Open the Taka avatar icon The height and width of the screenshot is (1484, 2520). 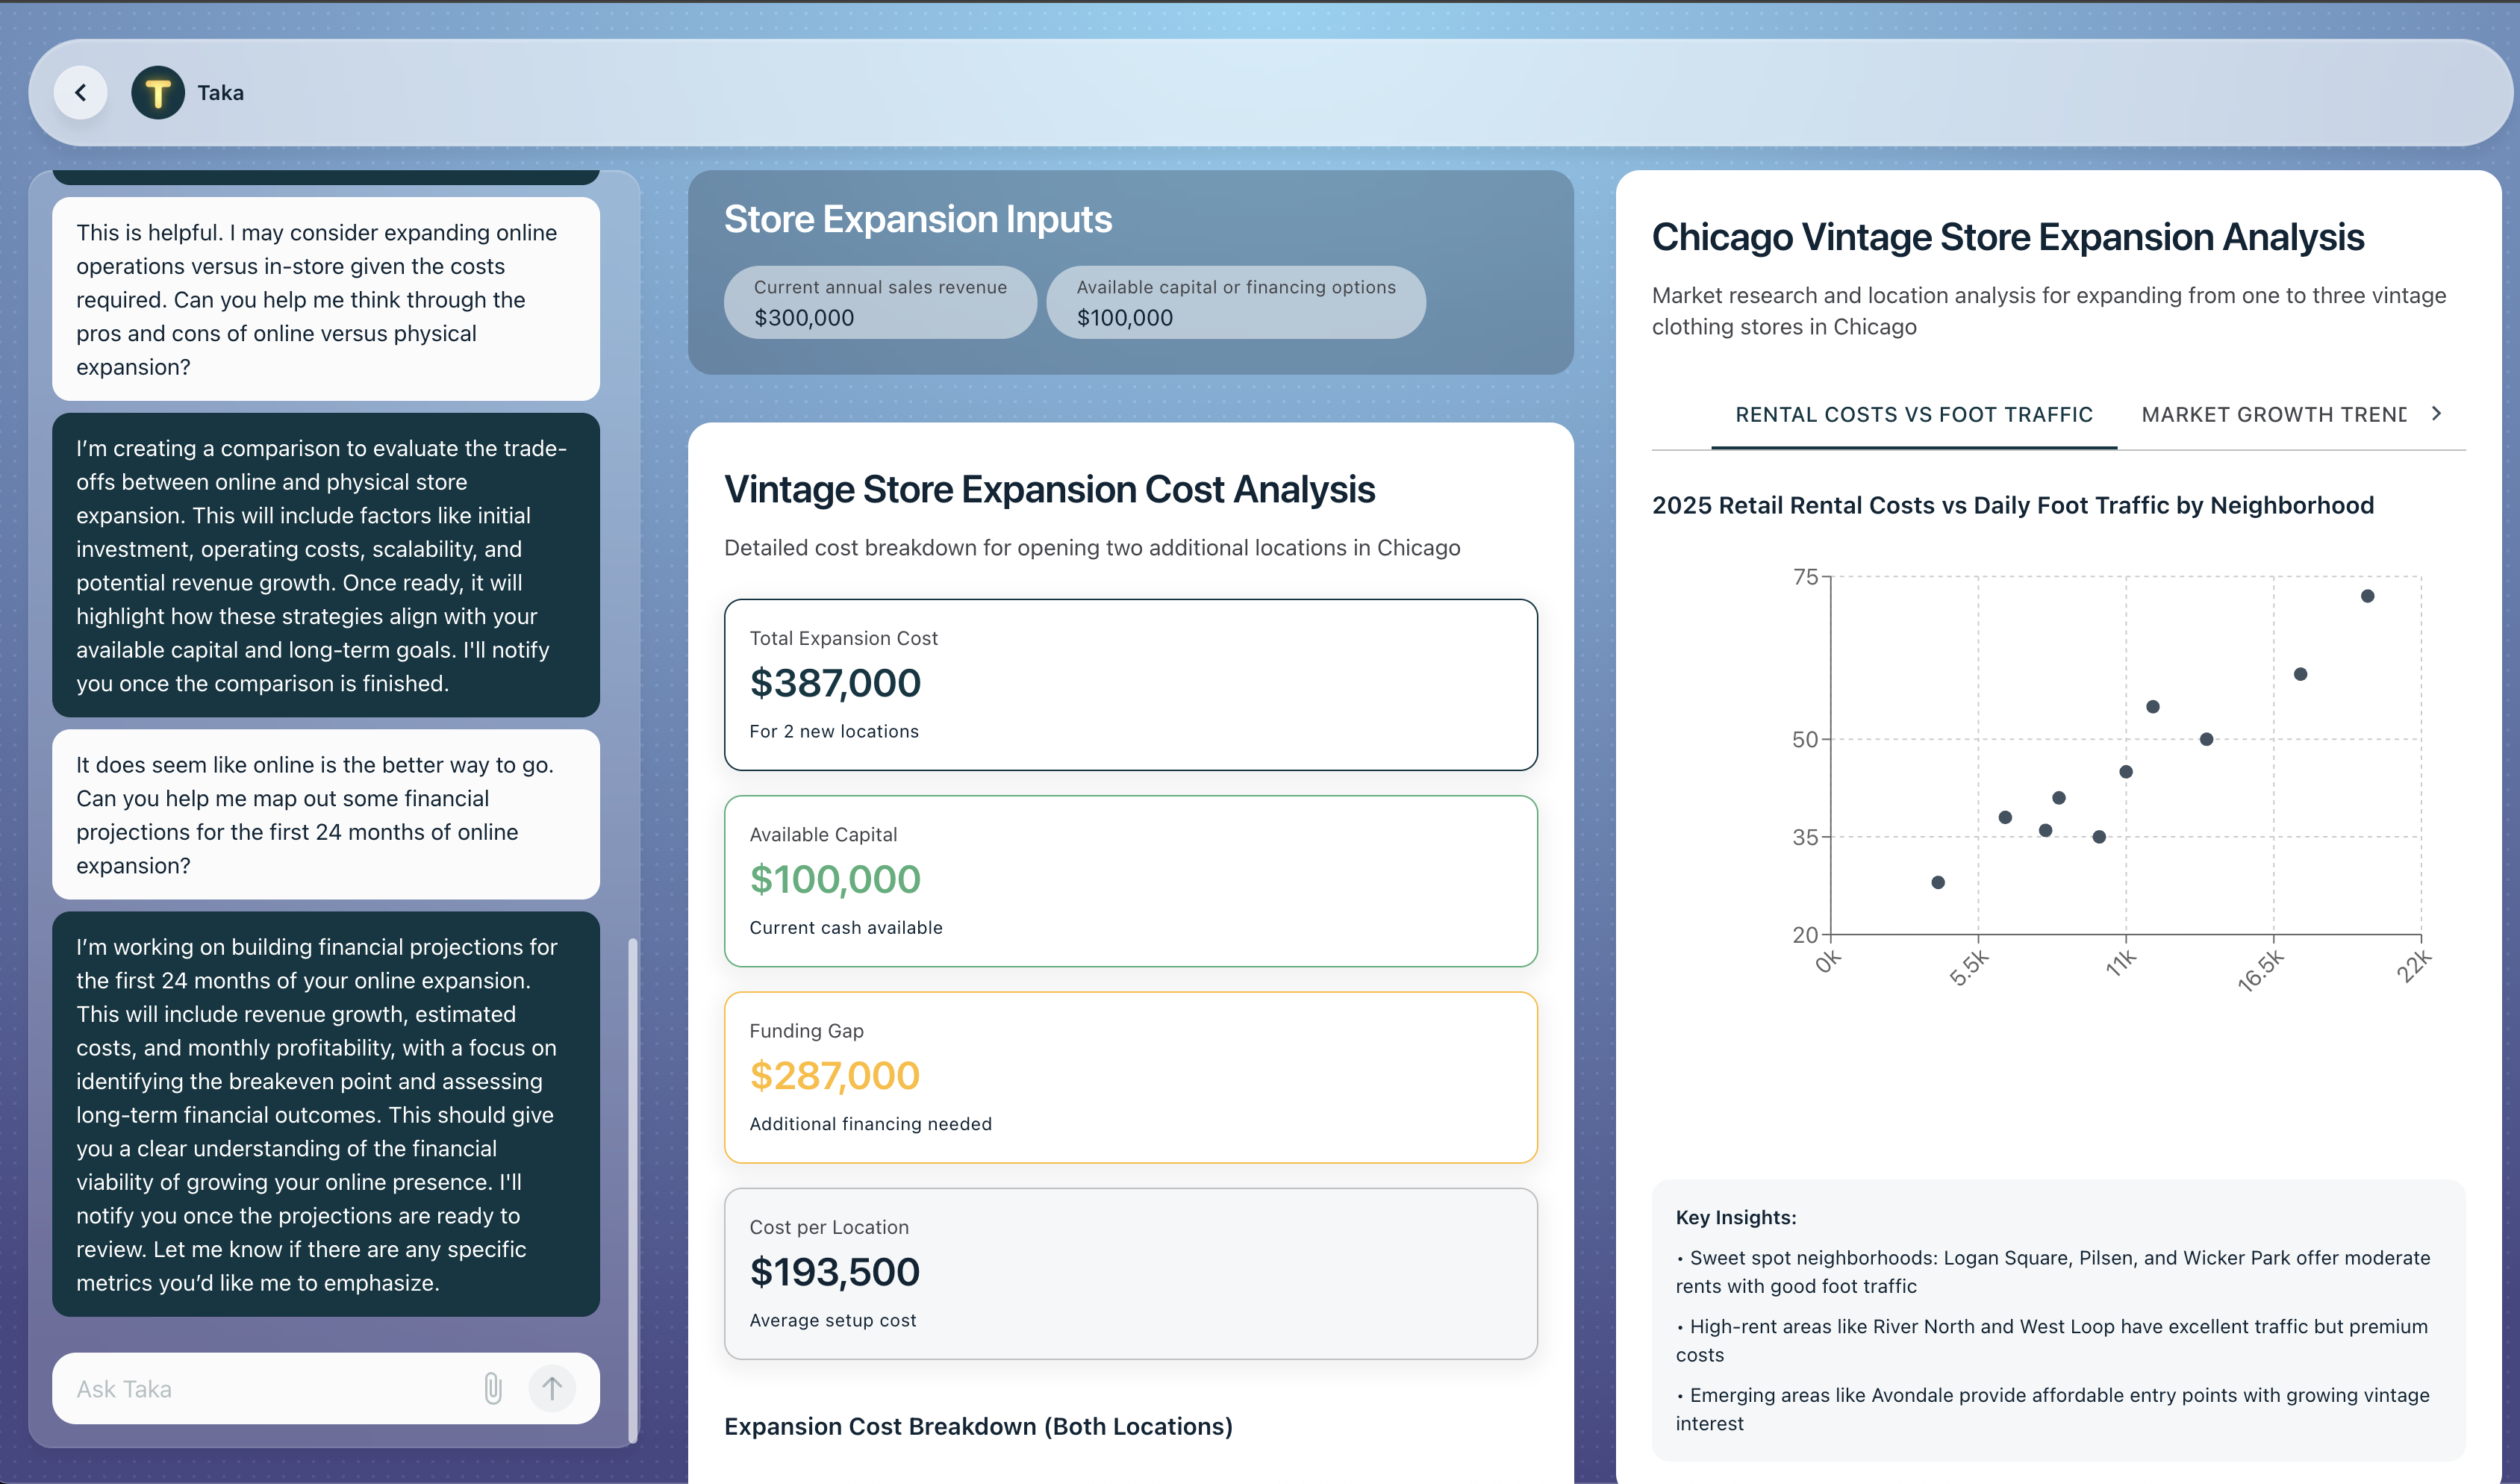(x=158, y=93)
